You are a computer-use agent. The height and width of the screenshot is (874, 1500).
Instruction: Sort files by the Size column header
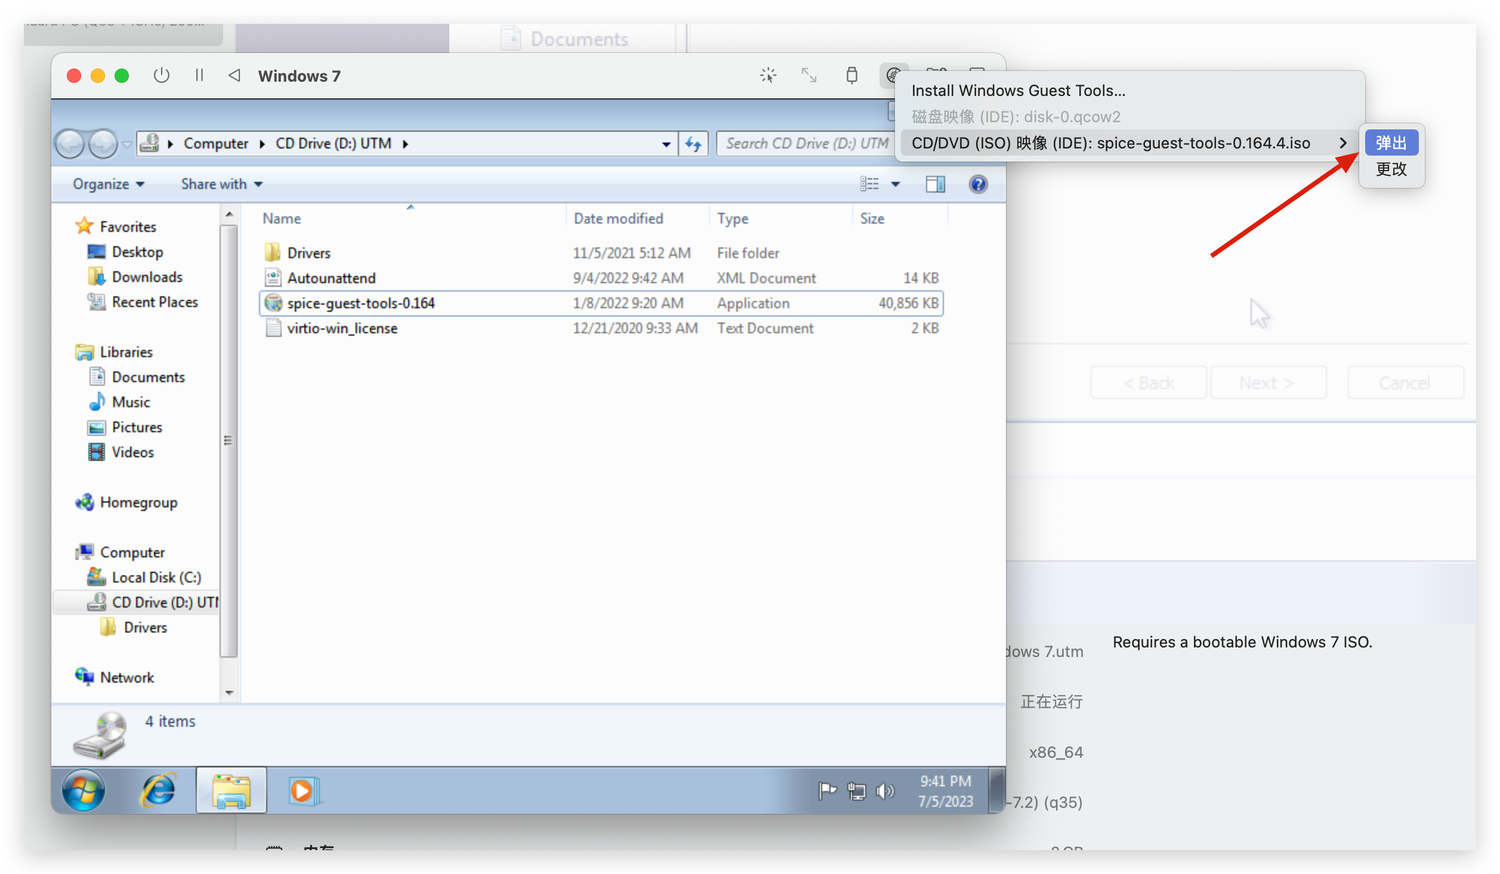(x=899, y=218)
